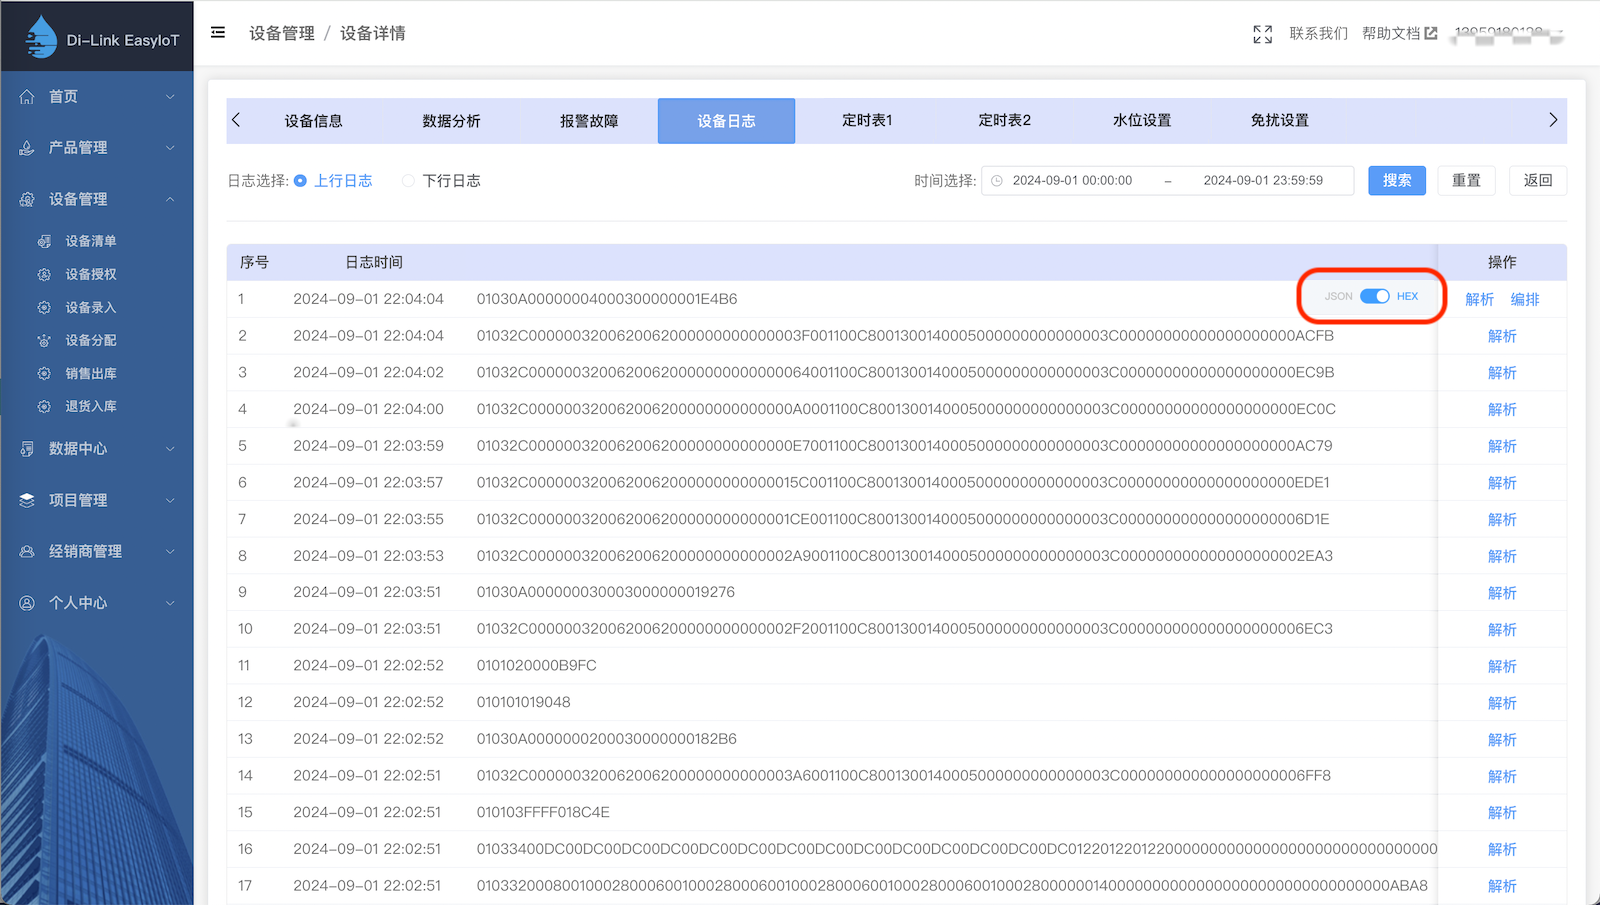The height and width of the screenshot is (905, 1600).
Task: Click 解析 for log row 1
Action: pyautogui.click(x=1479, y=299)
